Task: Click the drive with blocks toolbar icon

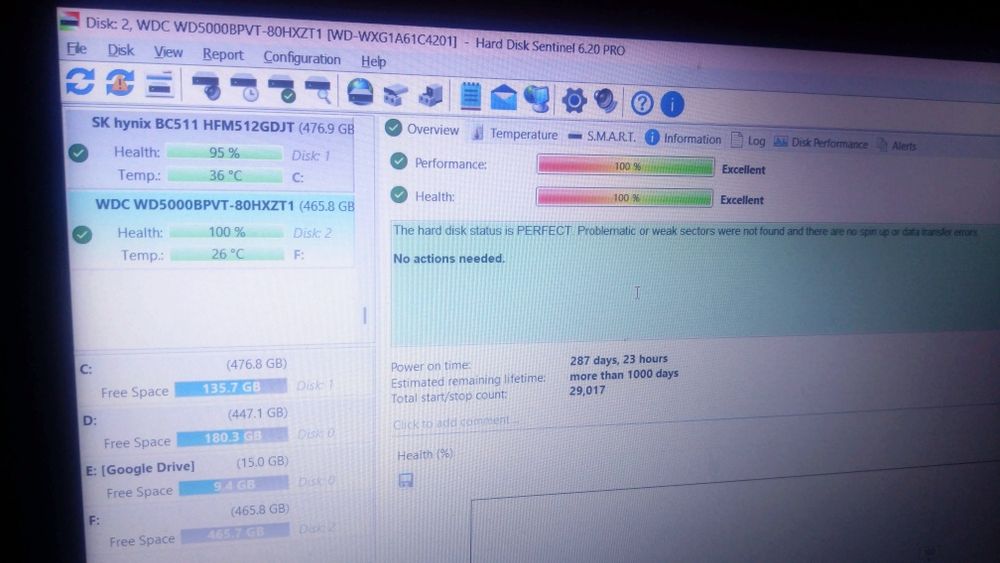Action: click(395, 94)
